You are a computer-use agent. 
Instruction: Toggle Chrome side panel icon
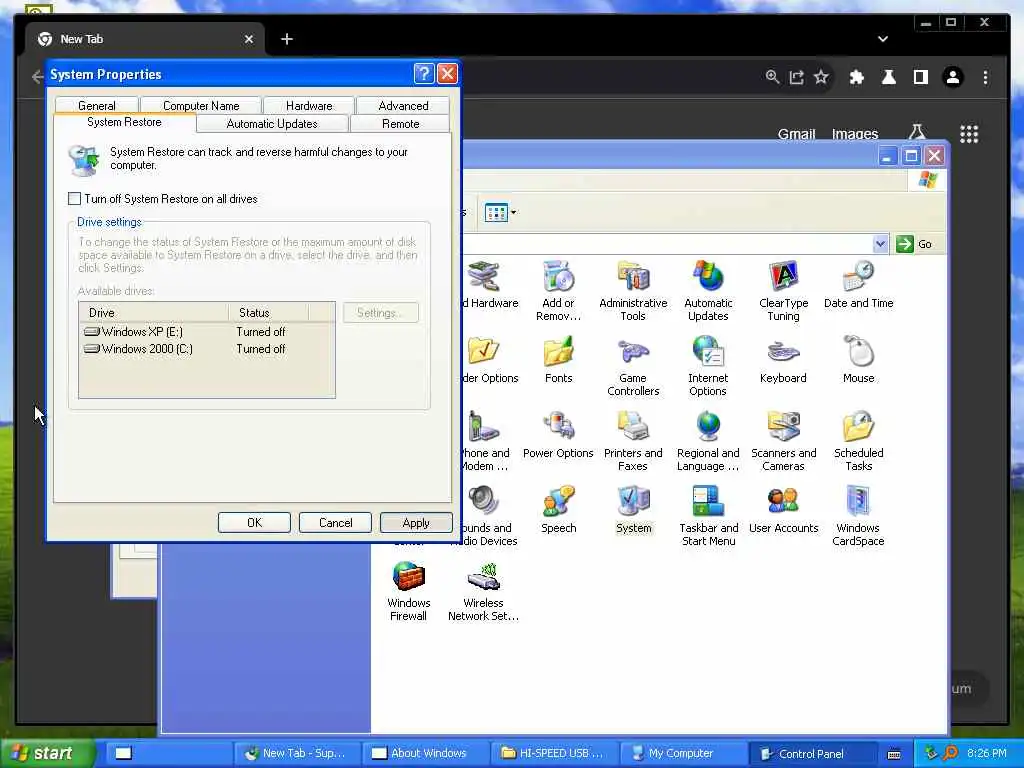(921, 78)
